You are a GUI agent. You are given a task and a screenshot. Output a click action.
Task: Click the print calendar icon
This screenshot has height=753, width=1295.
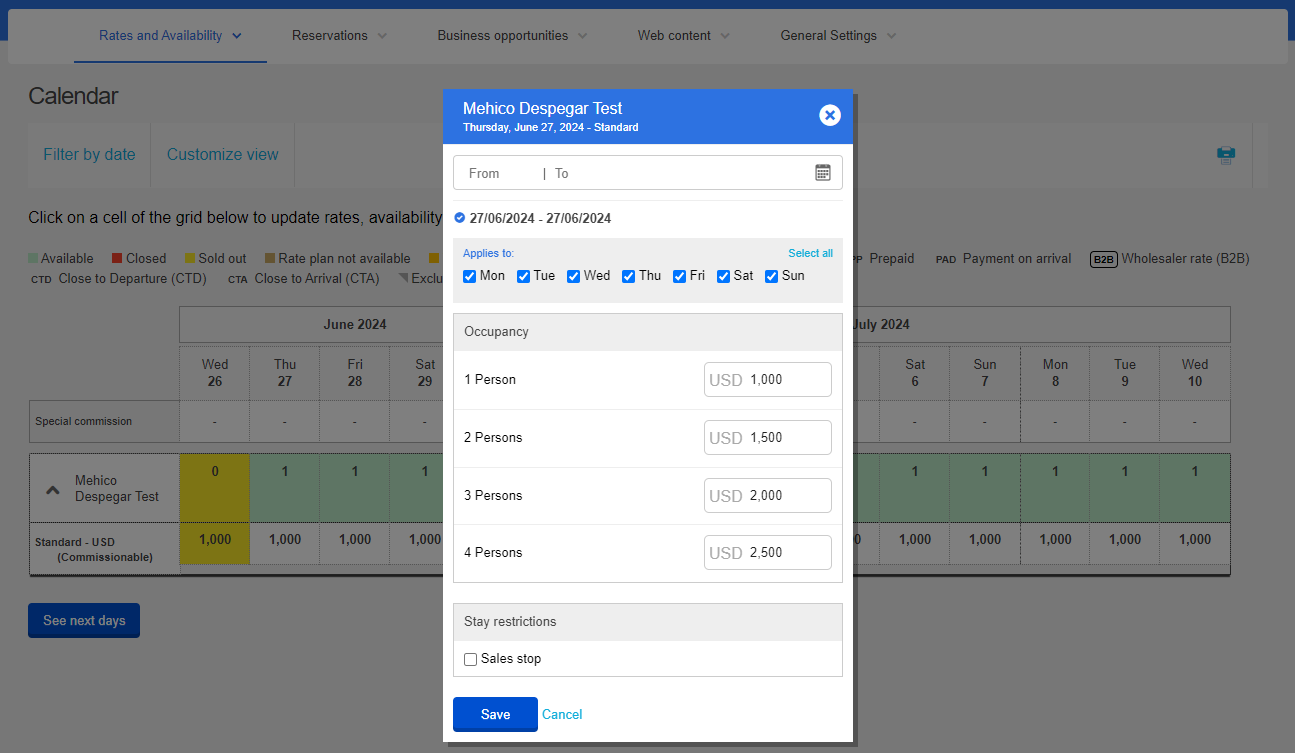point(1225,155)
